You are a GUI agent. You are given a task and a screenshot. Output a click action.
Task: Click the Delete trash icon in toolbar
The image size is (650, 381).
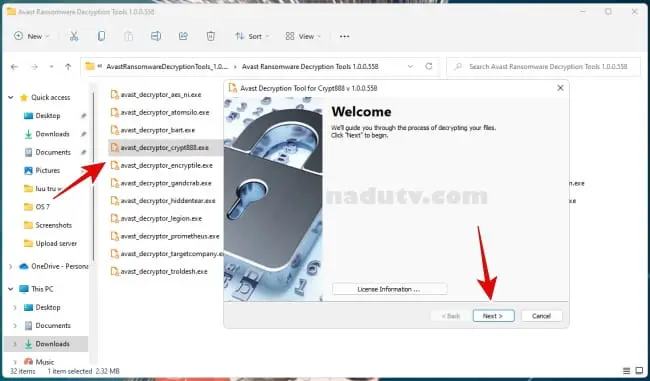coord(211,36)
